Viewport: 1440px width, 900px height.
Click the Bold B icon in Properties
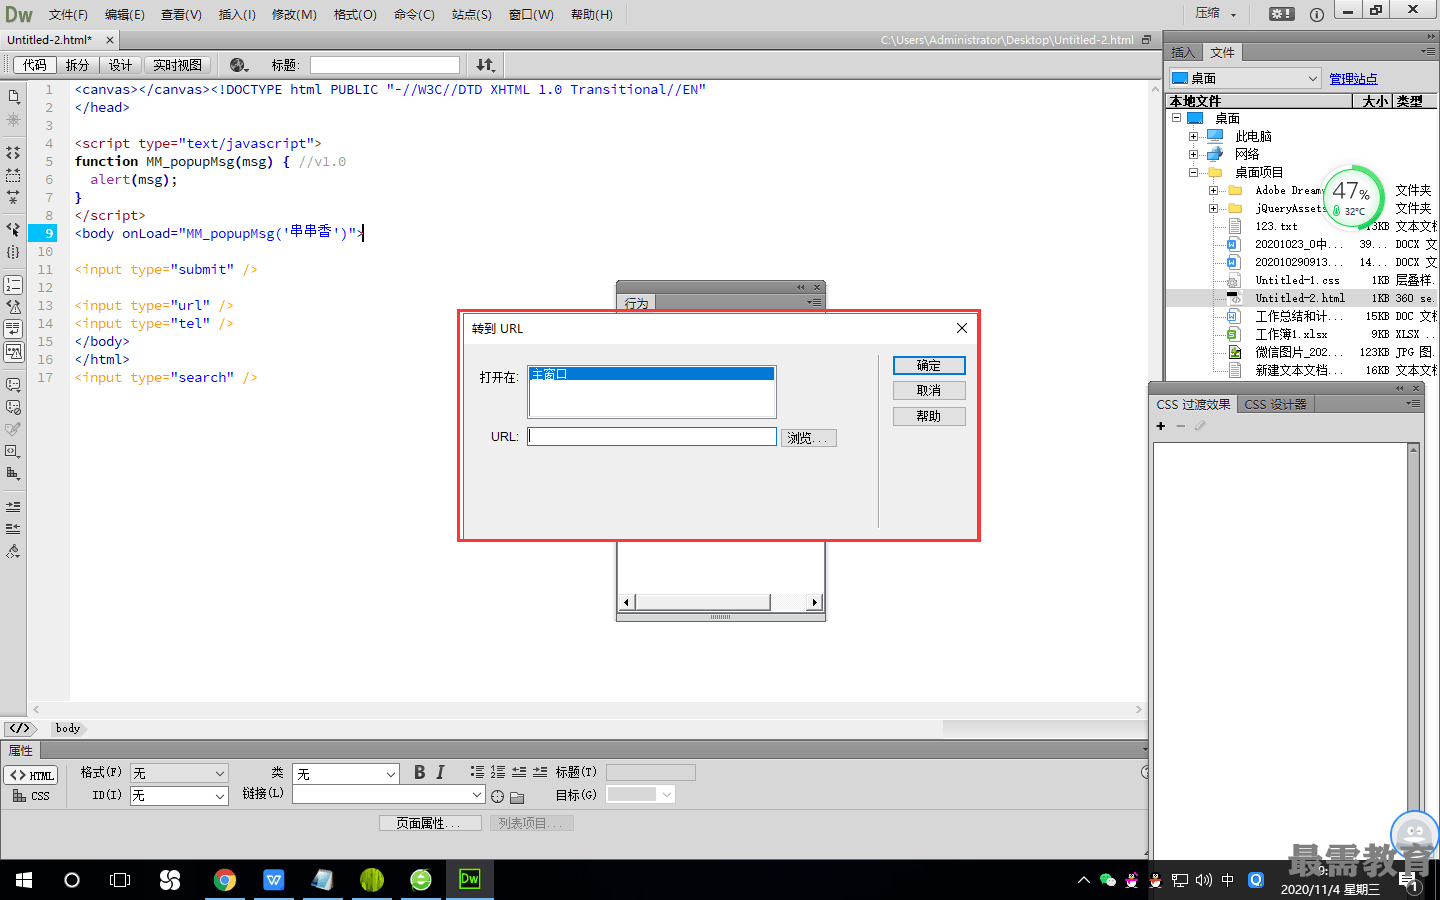tap(419, 772)
